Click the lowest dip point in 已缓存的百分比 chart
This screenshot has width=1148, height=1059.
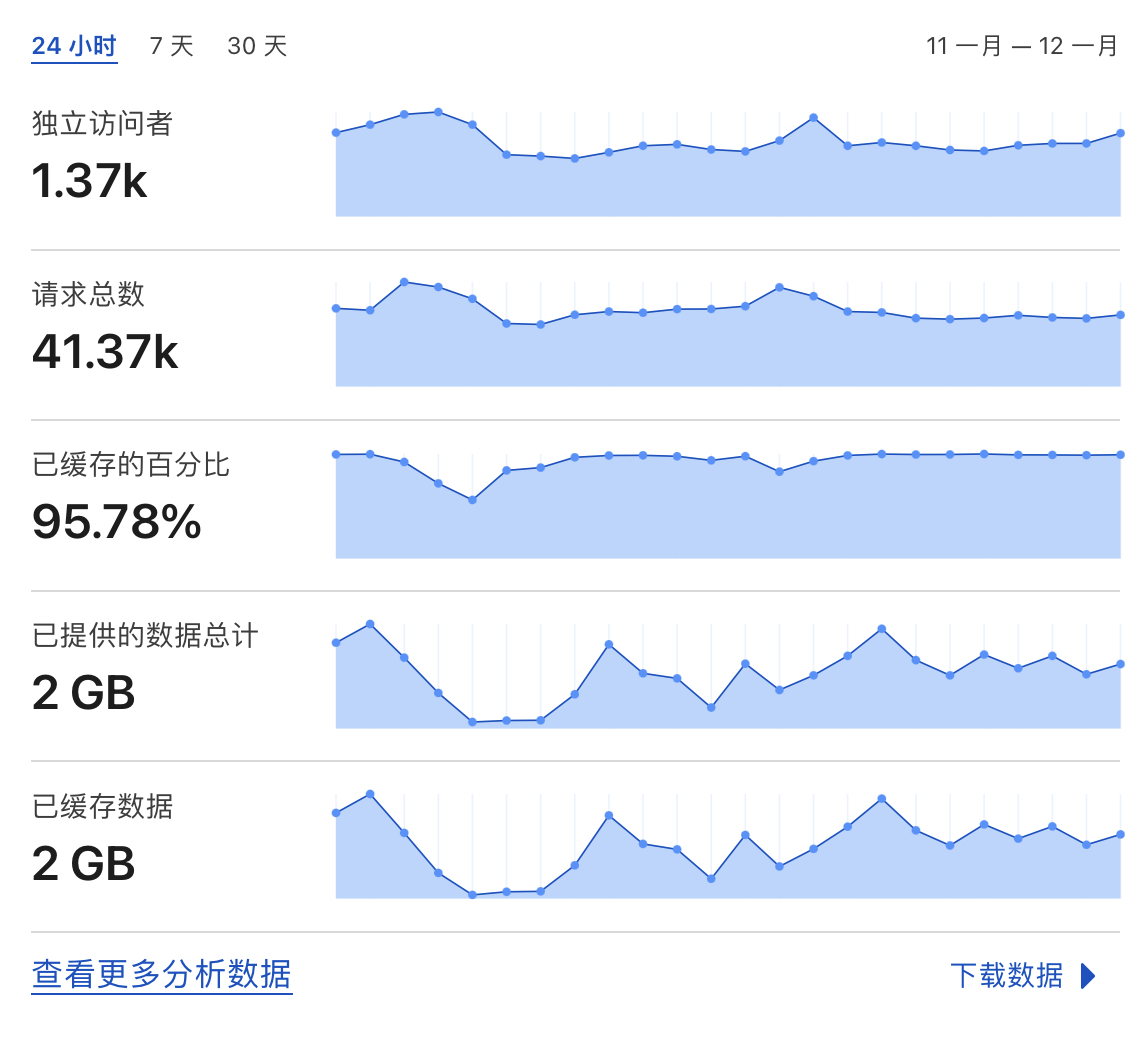(x=472, y=500)
